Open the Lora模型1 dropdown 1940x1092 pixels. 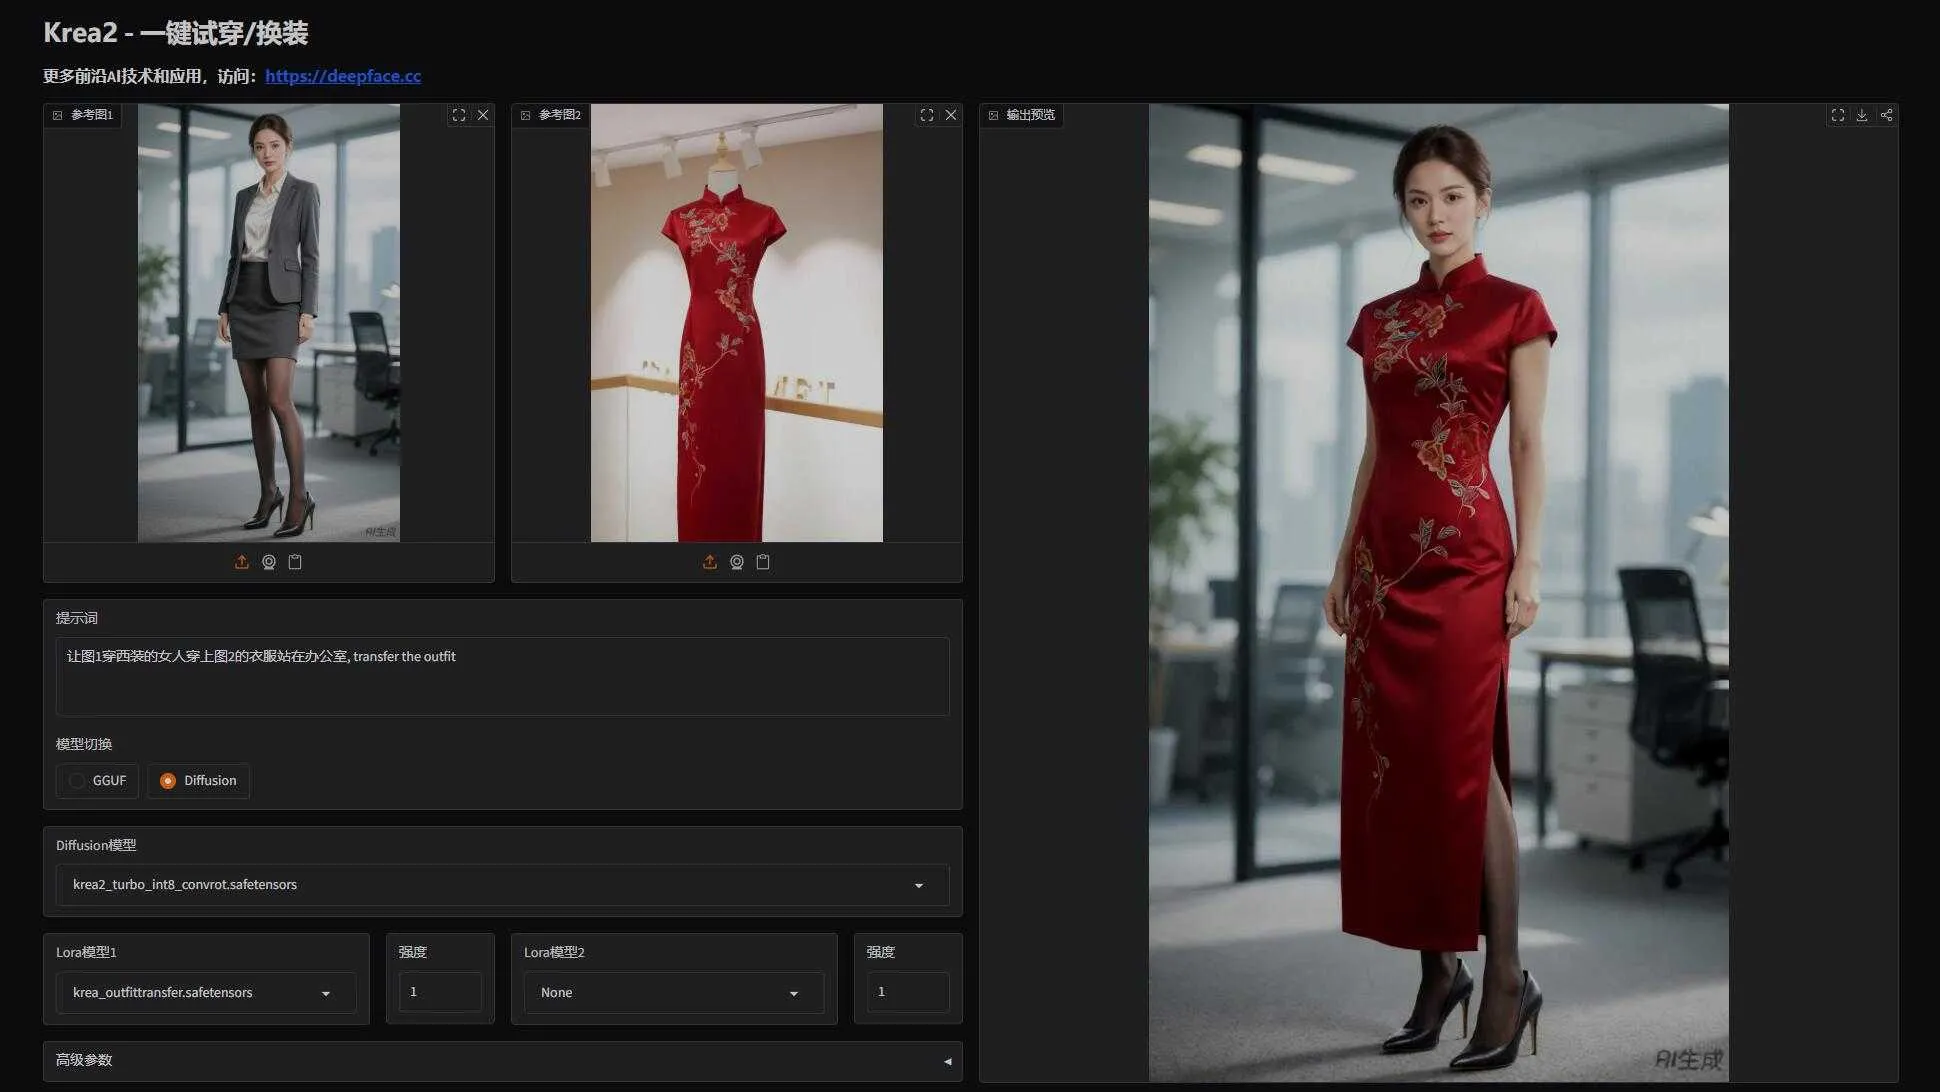coord(206,993)
